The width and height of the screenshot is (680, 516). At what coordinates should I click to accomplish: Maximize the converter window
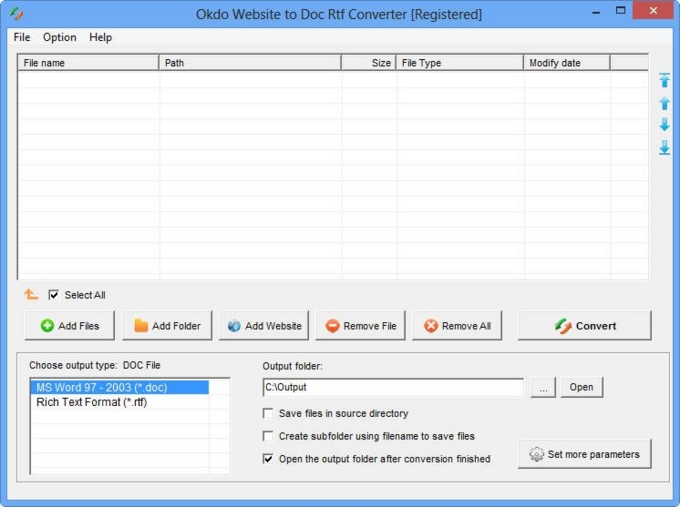pos(621,10)
